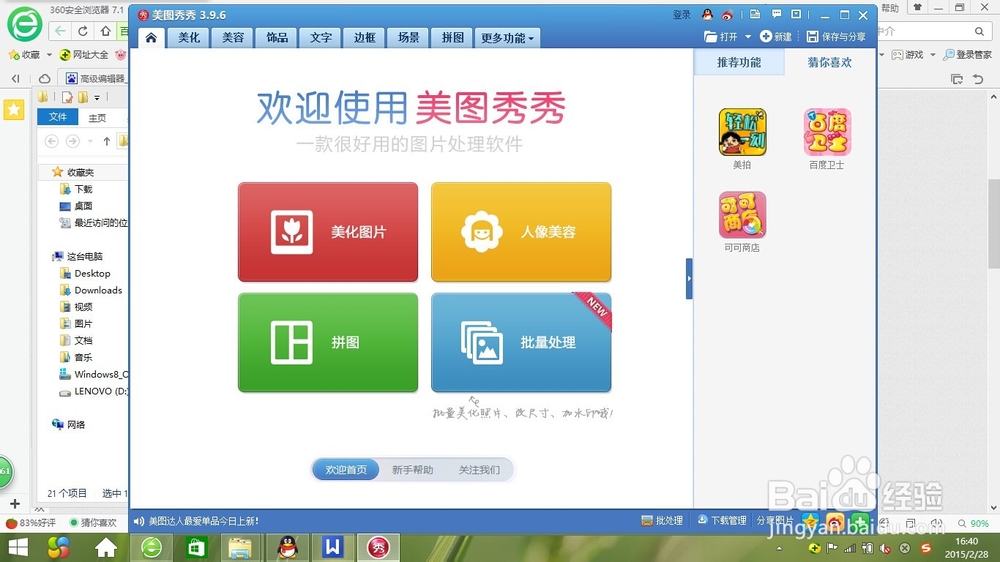Click browser back arrow in 360 browser
1000x562 pixels.
(60, 31)
